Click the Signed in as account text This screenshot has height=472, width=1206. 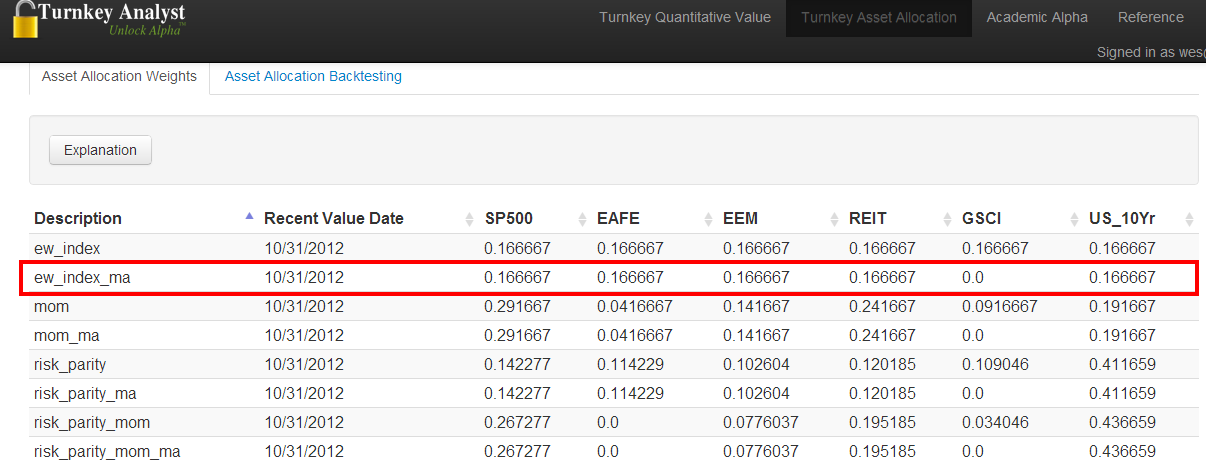click(x=1150, y=52)
